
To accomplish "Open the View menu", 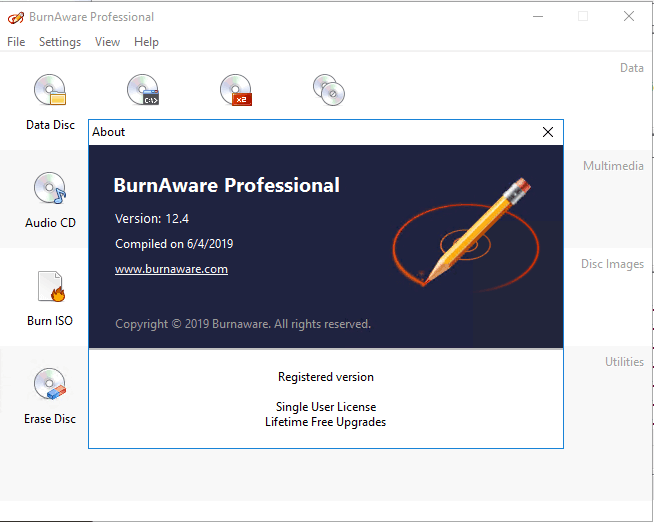I will point(107,42).
